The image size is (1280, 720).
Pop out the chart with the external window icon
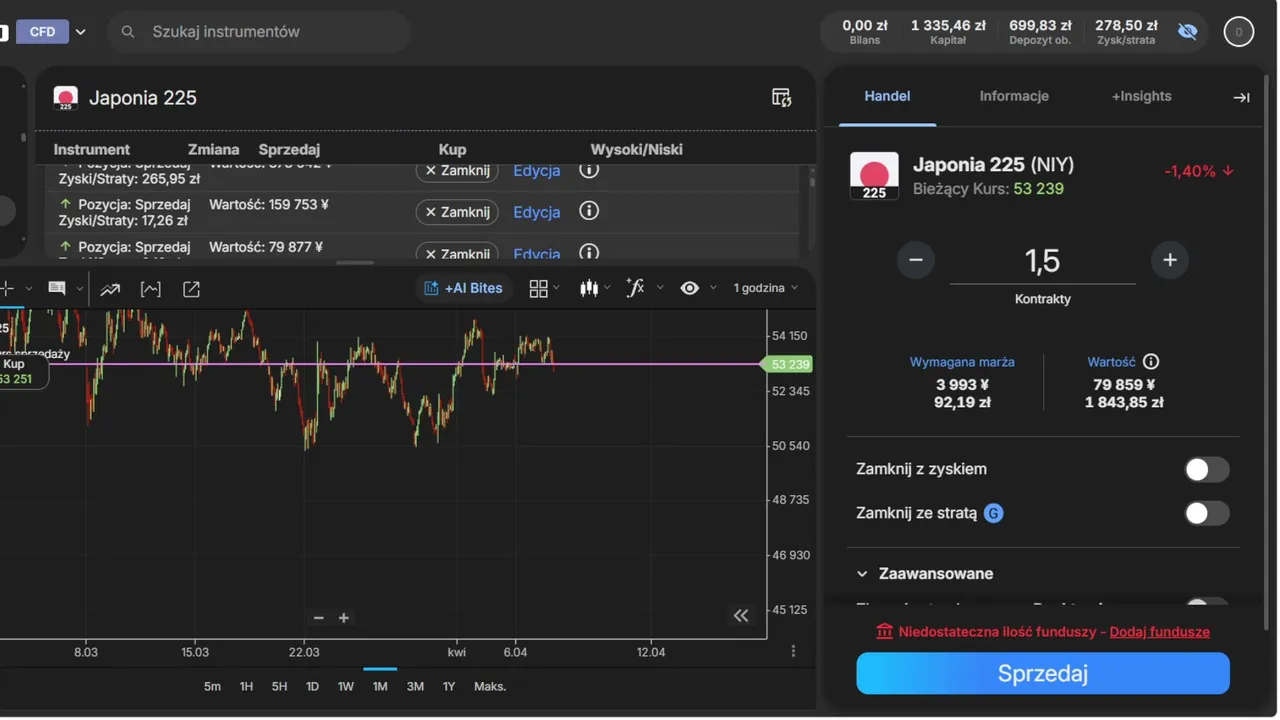coord(191,289)
